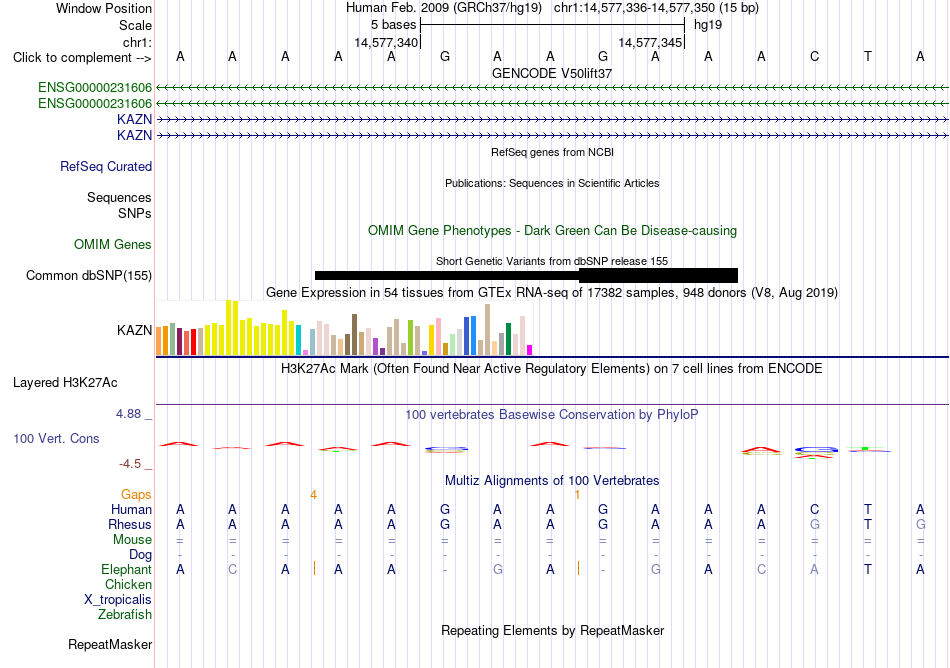This screenshot has width=950, height=668.
Task: Click the hg19 text next to the scale bar
Action: [708, 25]
